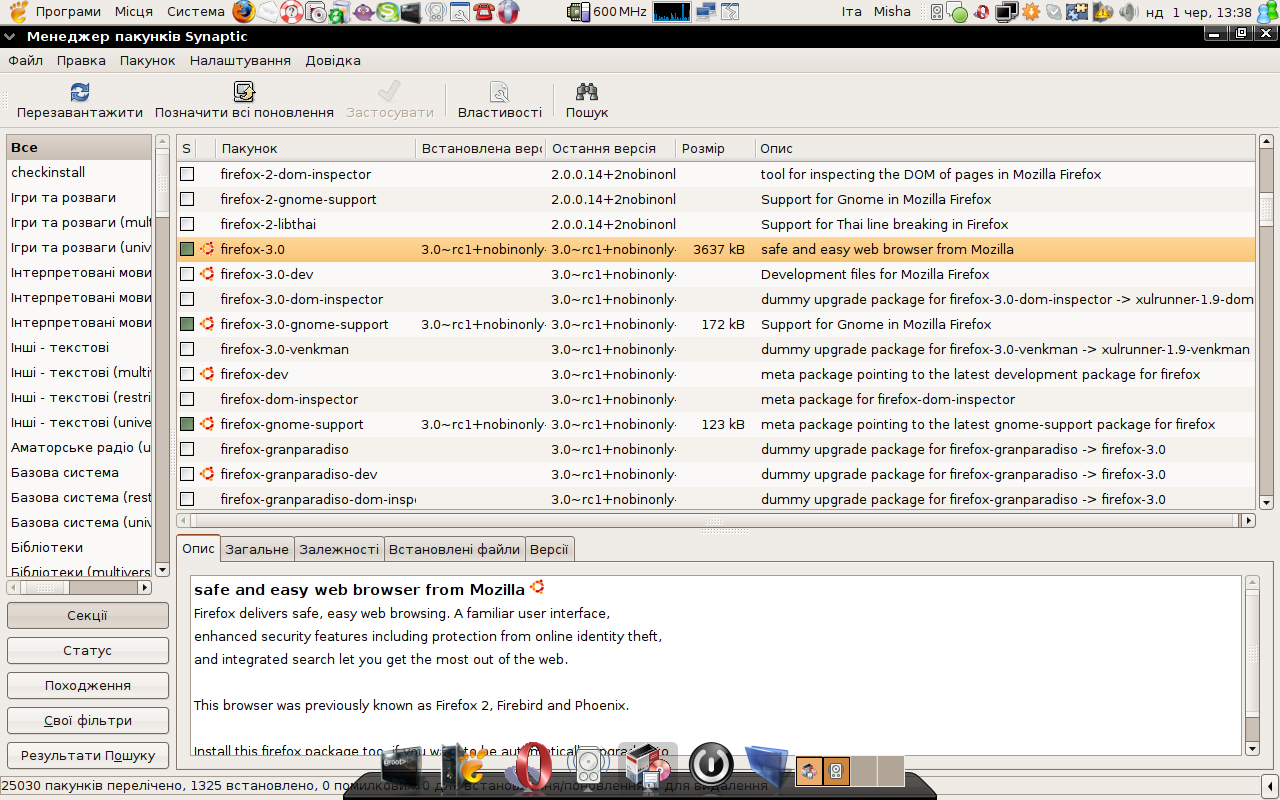The image size is (1280, 800).
Task: Toggle the firefox-3.0 package status checkbox
Action: point(187,249)
